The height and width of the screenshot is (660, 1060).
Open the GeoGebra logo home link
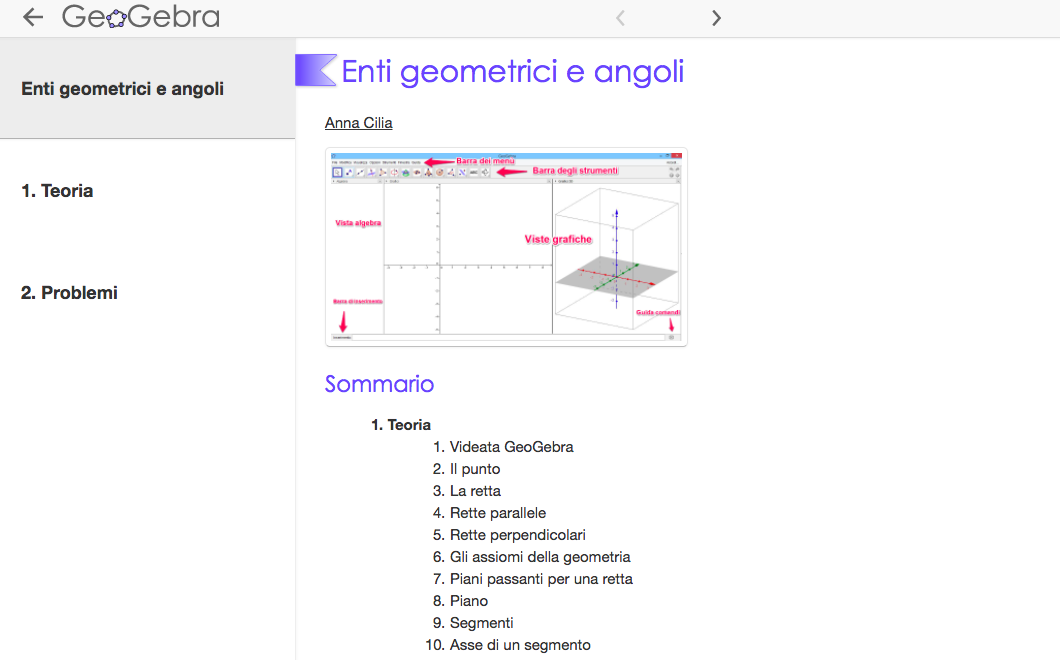tap(141, 17)
